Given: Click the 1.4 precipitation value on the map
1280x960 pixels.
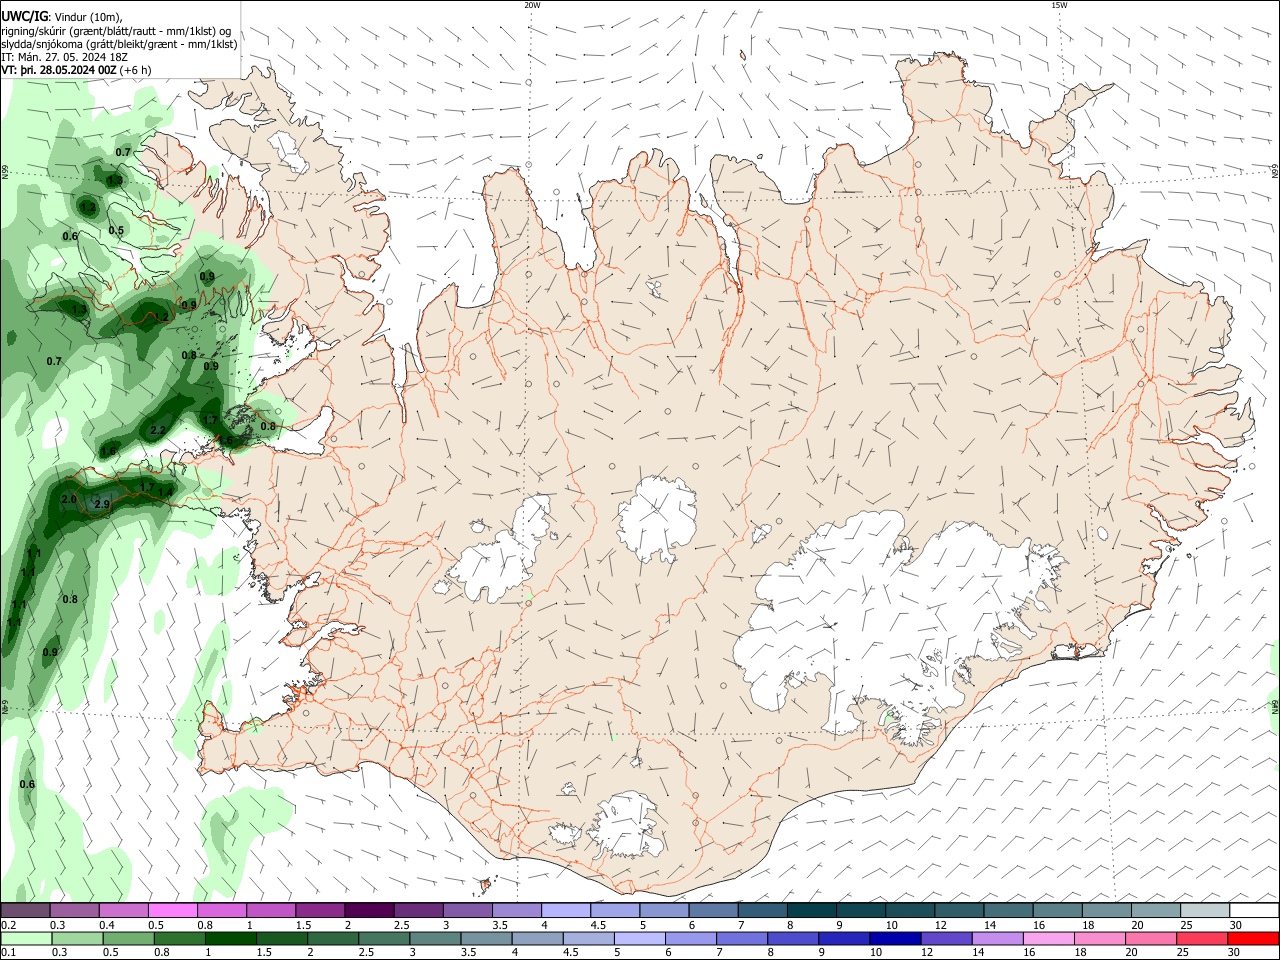Looking at the screenshot, I should tap(164, 492).
